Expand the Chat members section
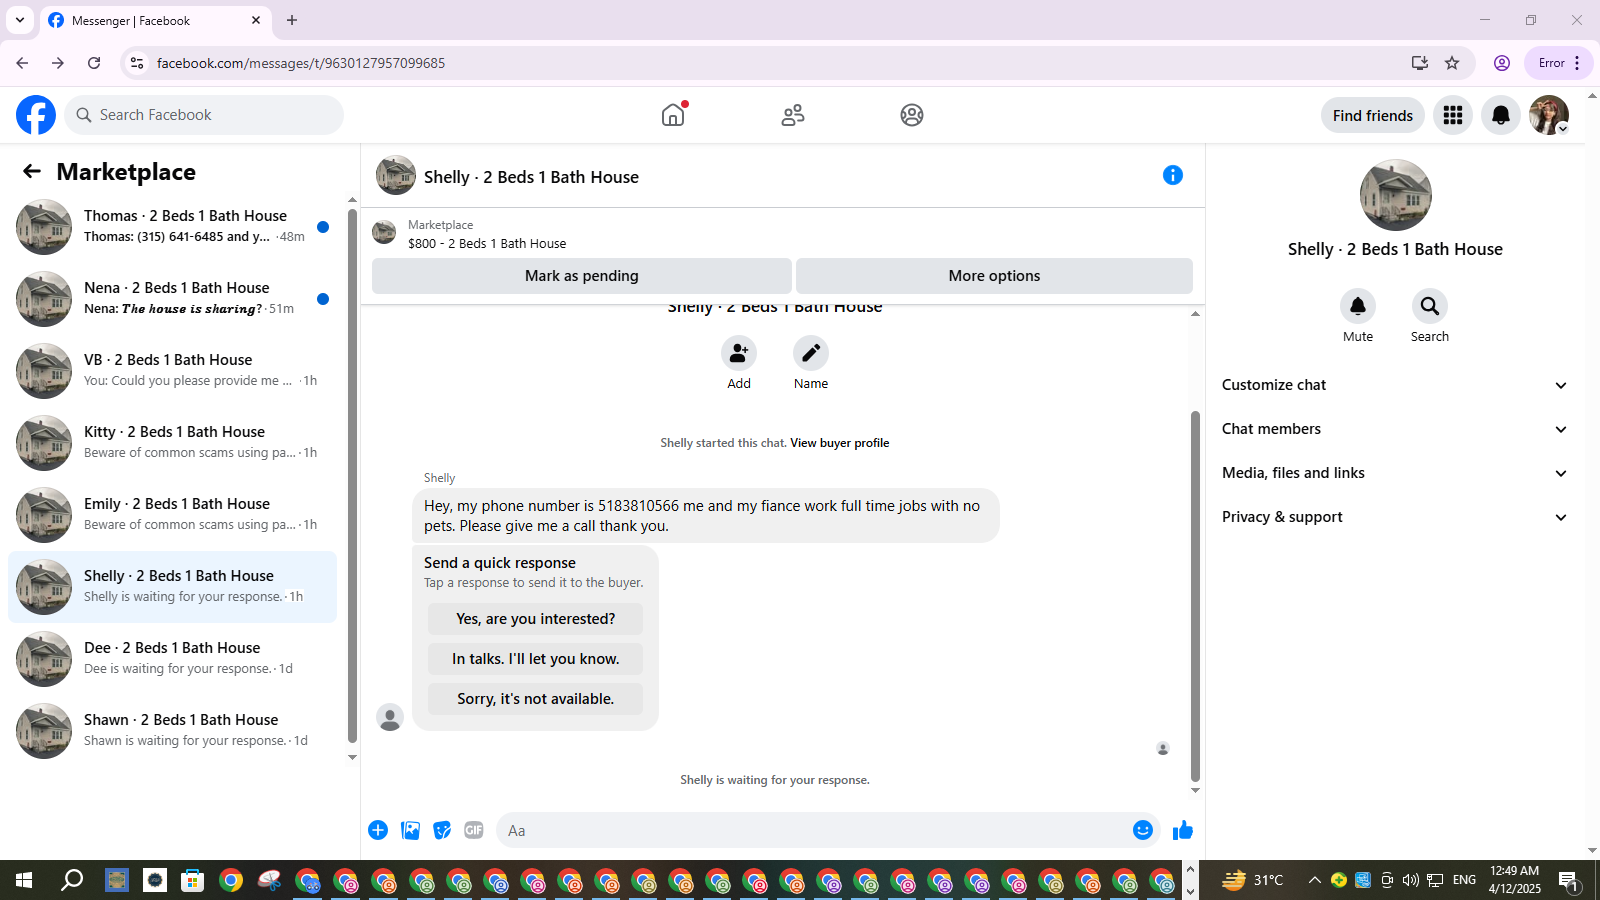Viewport: 1600px width, 900px height. 1395,429
